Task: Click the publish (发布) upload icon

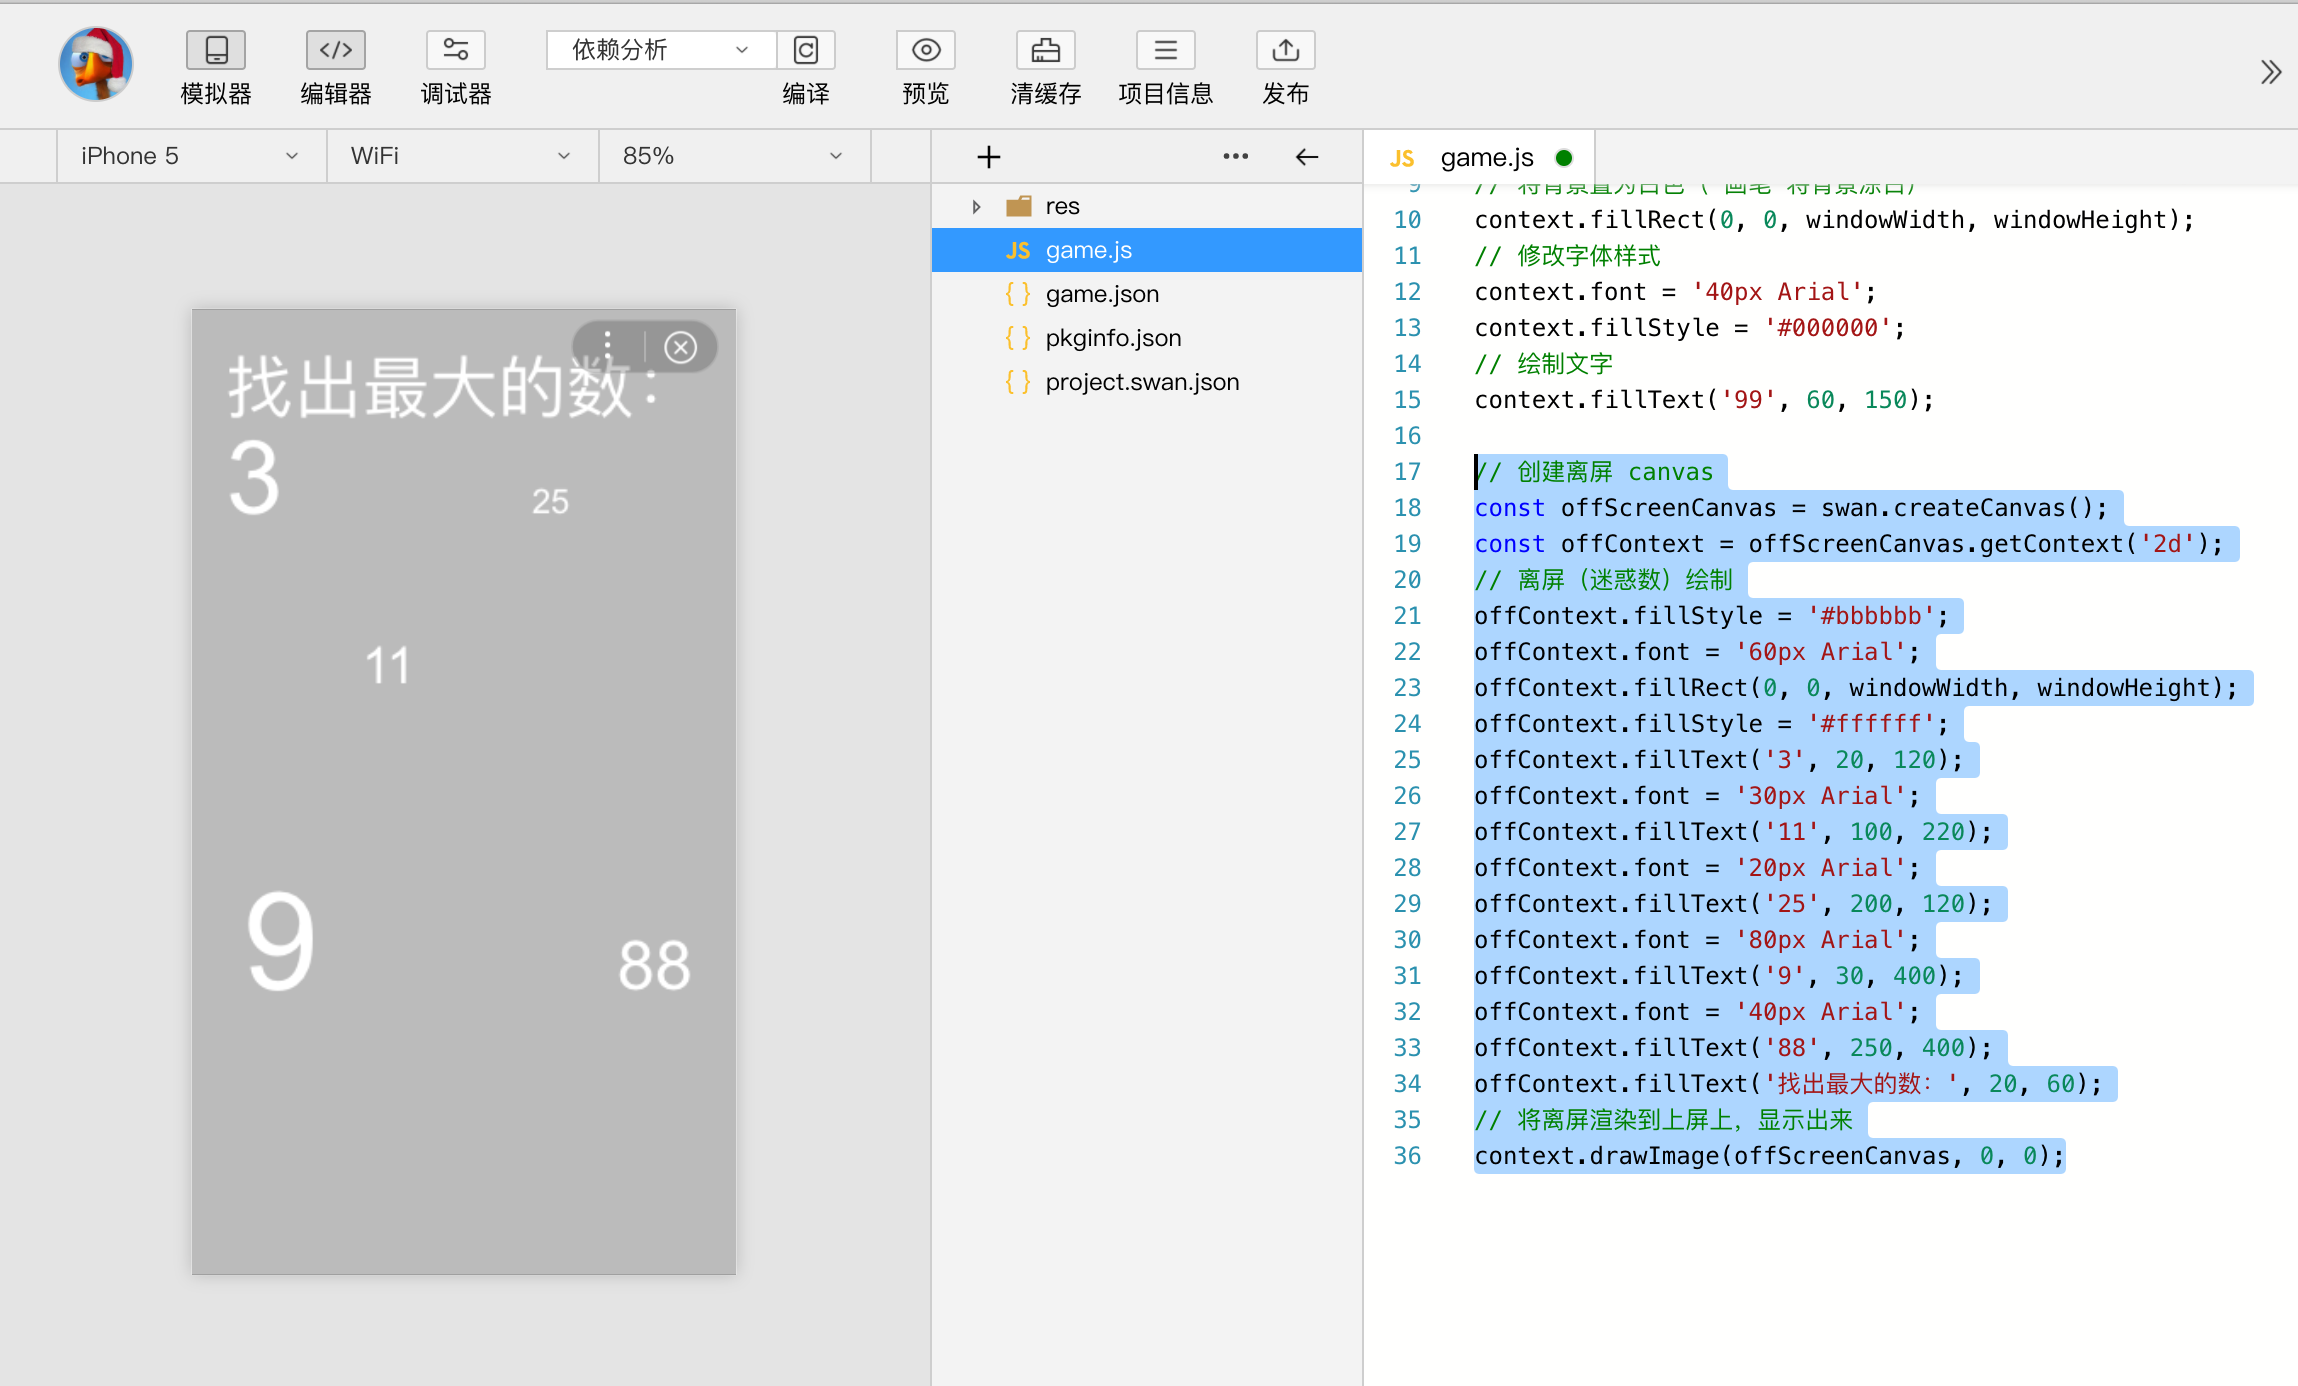Action: [x=1286, y=50]
